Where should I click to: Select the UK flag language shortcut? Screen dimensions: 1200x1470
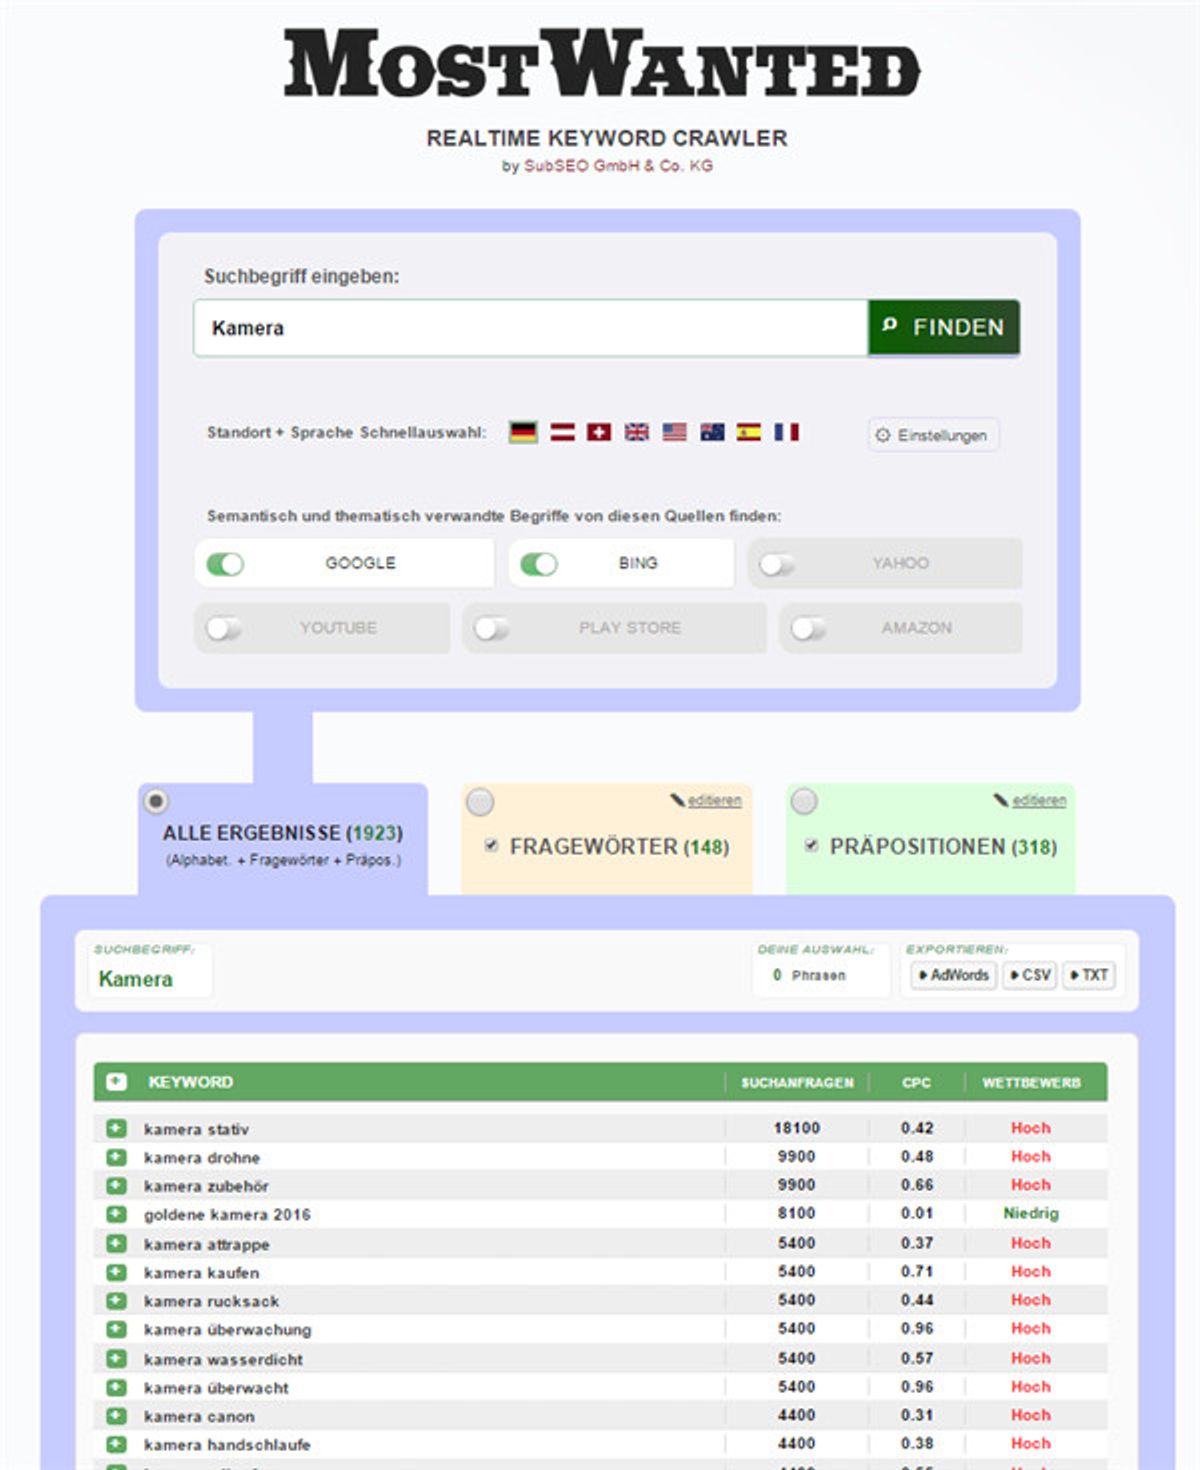(637, 432)
